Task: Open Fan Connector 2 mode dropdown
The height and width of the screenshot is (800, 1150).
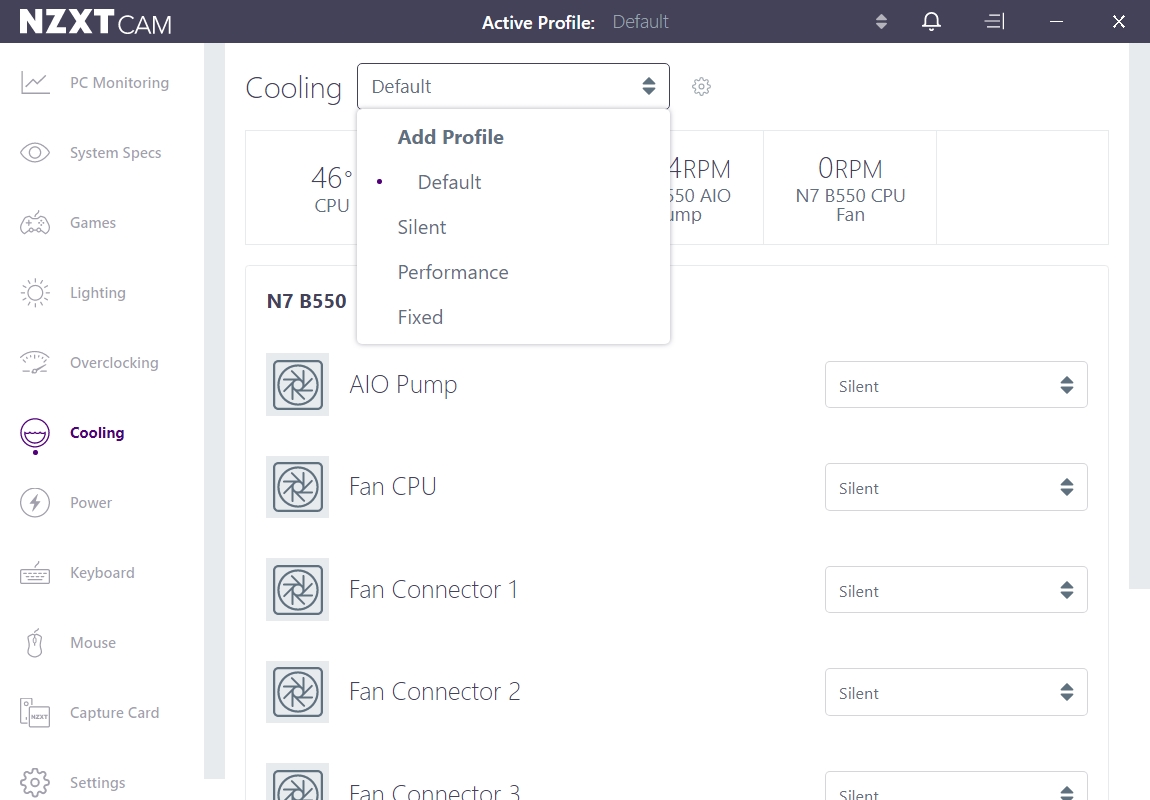Action: tap(956, 692)
